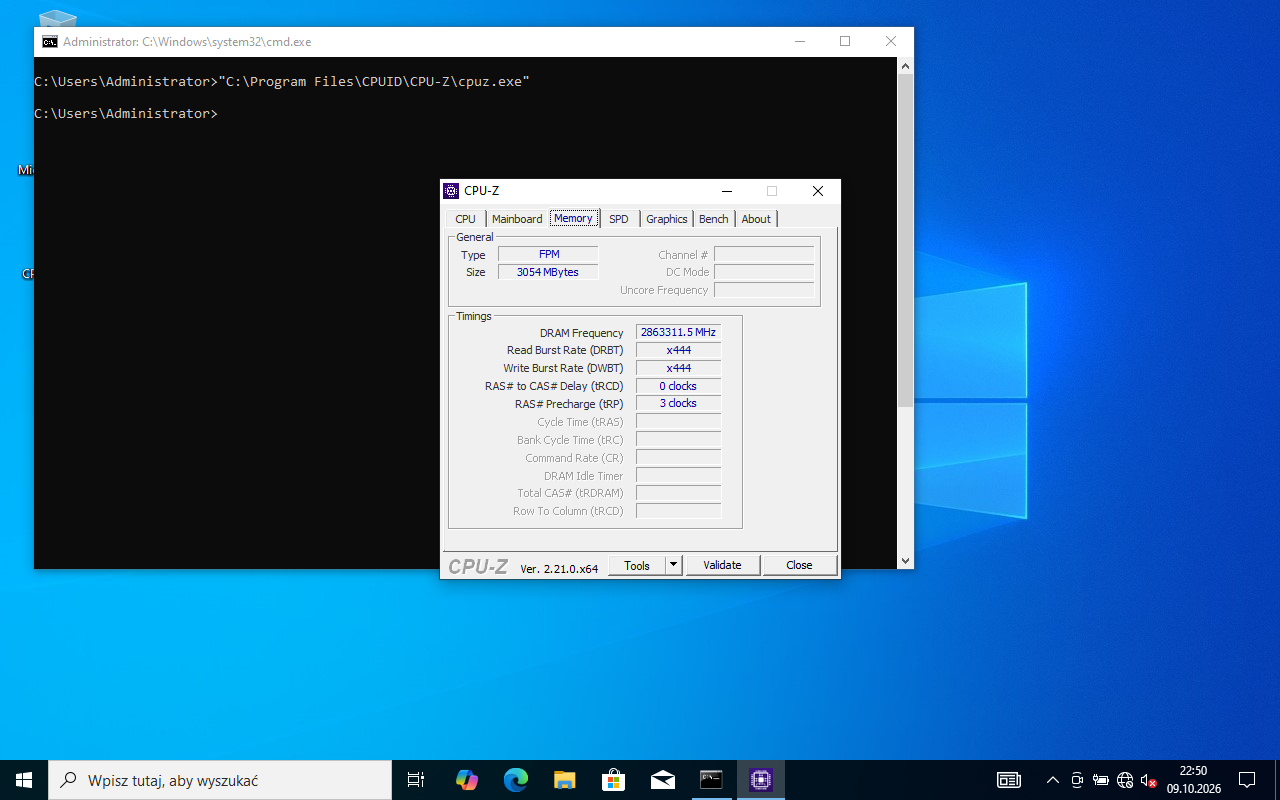Click the Read Burst Rate x444 value
The width and height of the screenshot is (1280, 800).
pyautogui.click(x=678, y=350)
